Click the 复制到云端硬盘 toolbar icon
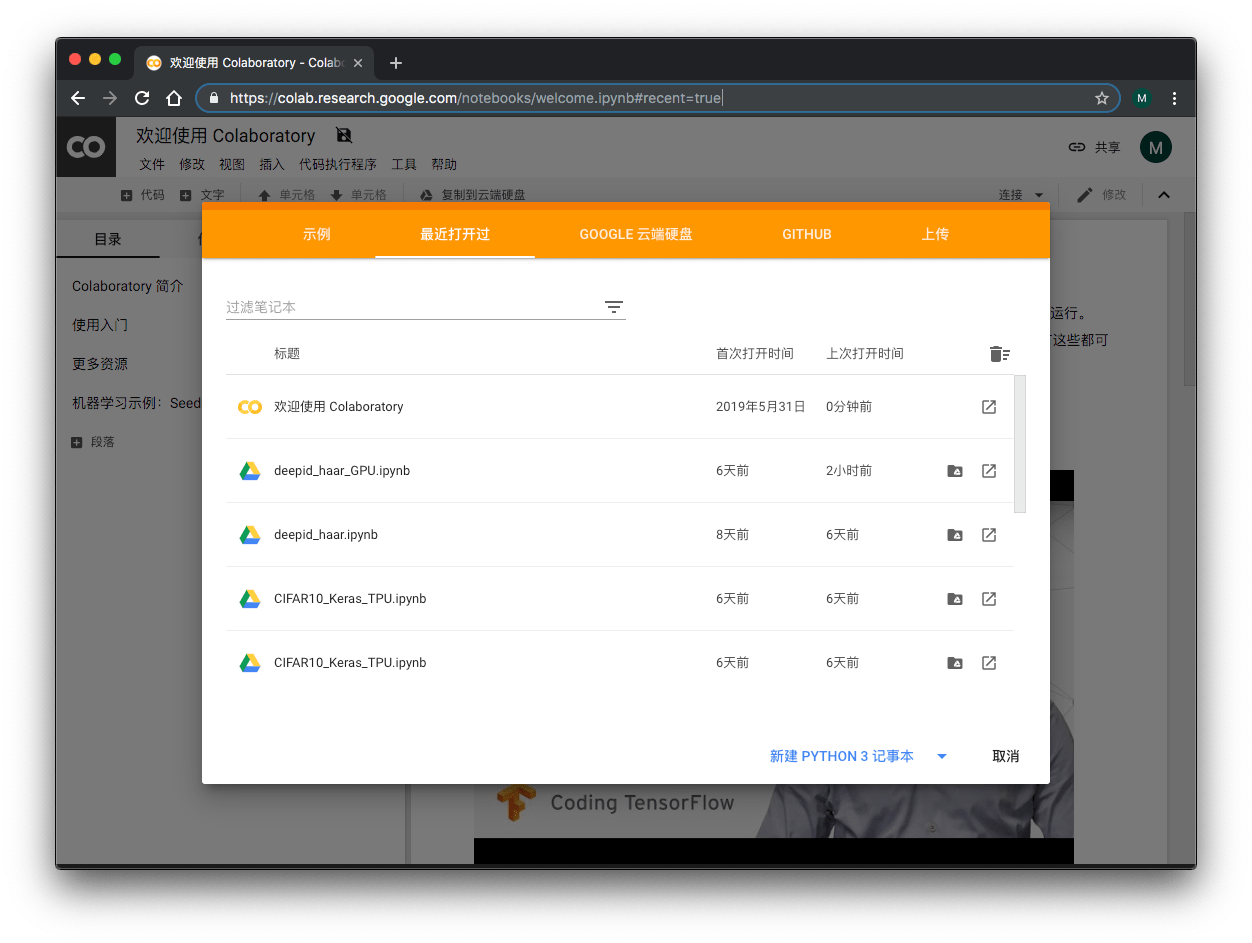The width and height of the screenshot is (1252, 943). pyautogui.click(x=425, y=194)
